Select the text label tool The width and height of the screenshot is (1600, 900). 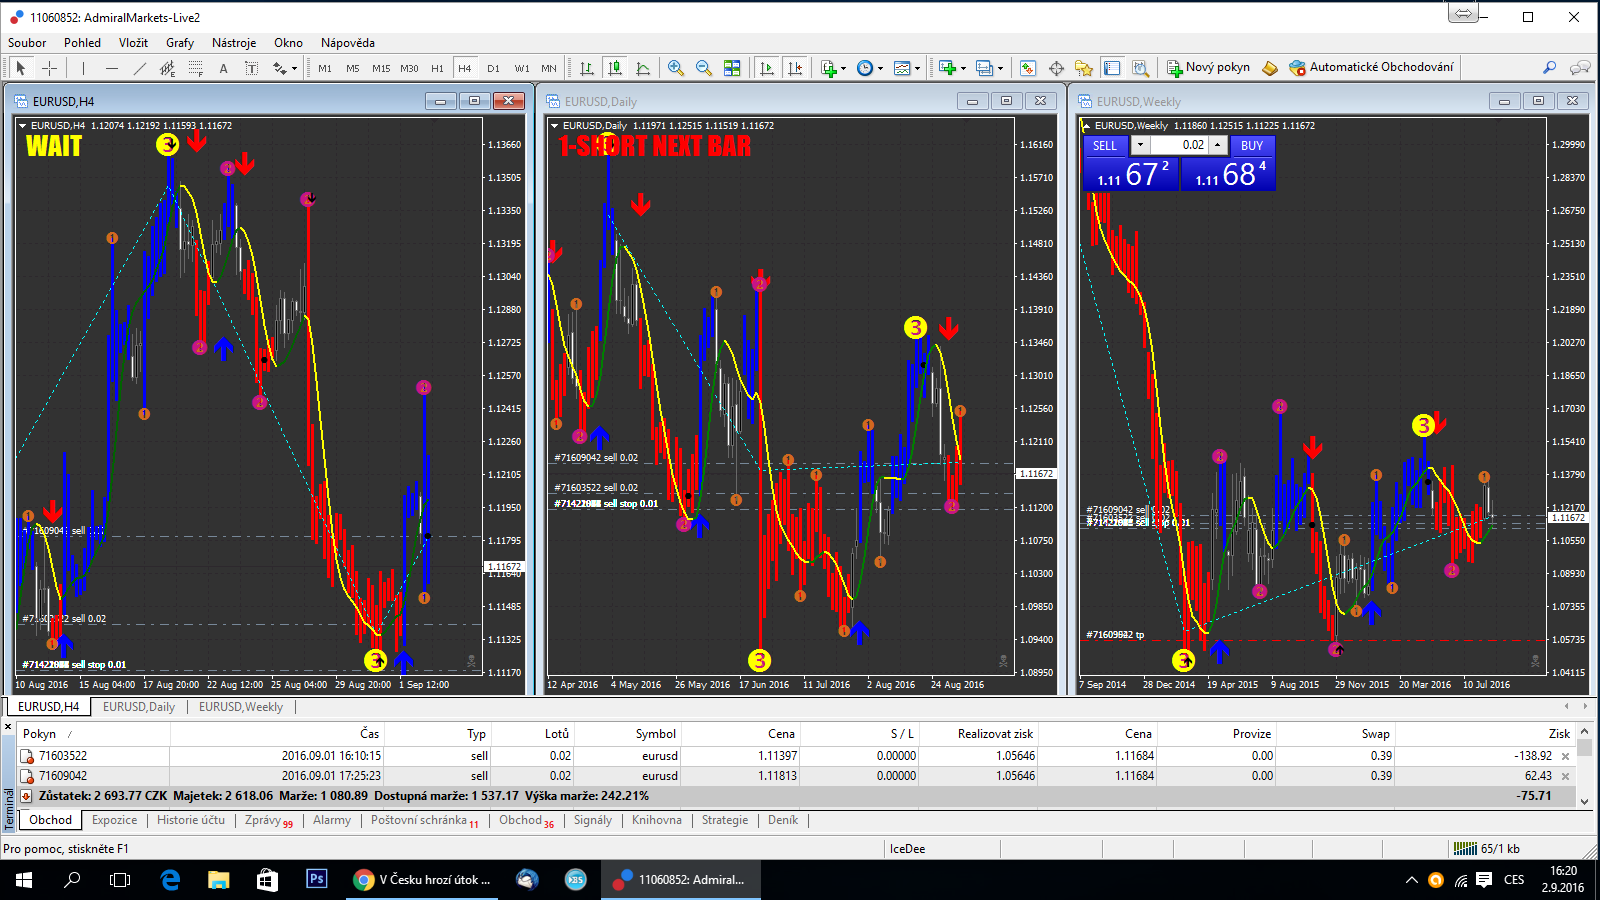pyautogui.click(x=251, y=68)
